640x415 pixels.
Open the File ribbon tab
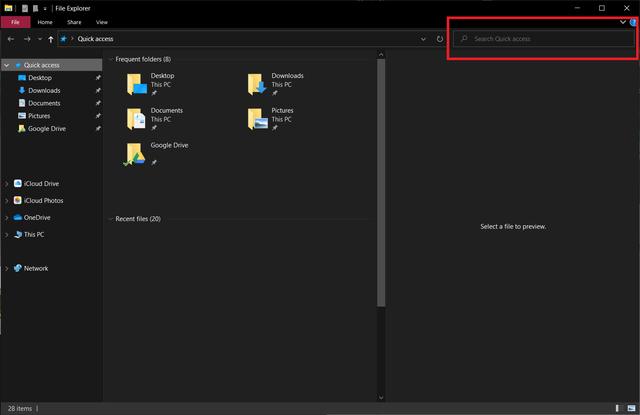tap(16, 22)
